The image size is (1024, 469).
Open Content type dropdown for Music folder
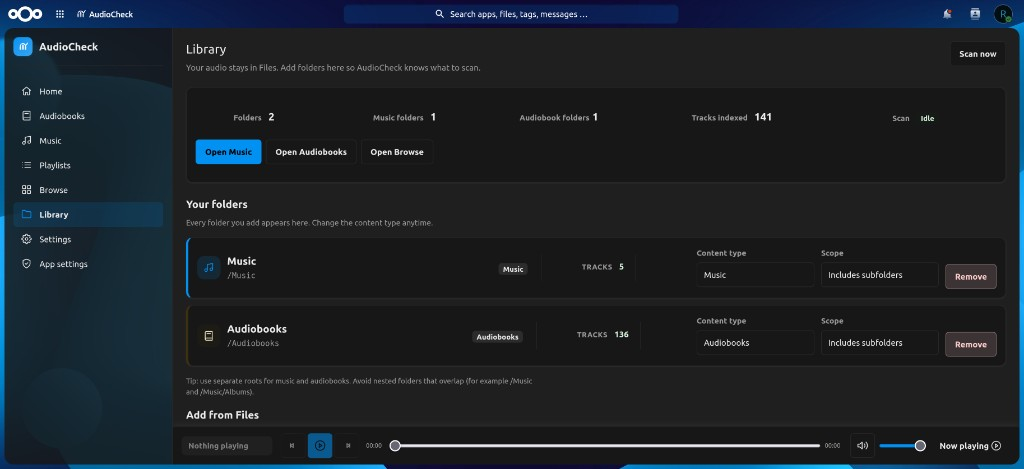coord(755,275)
